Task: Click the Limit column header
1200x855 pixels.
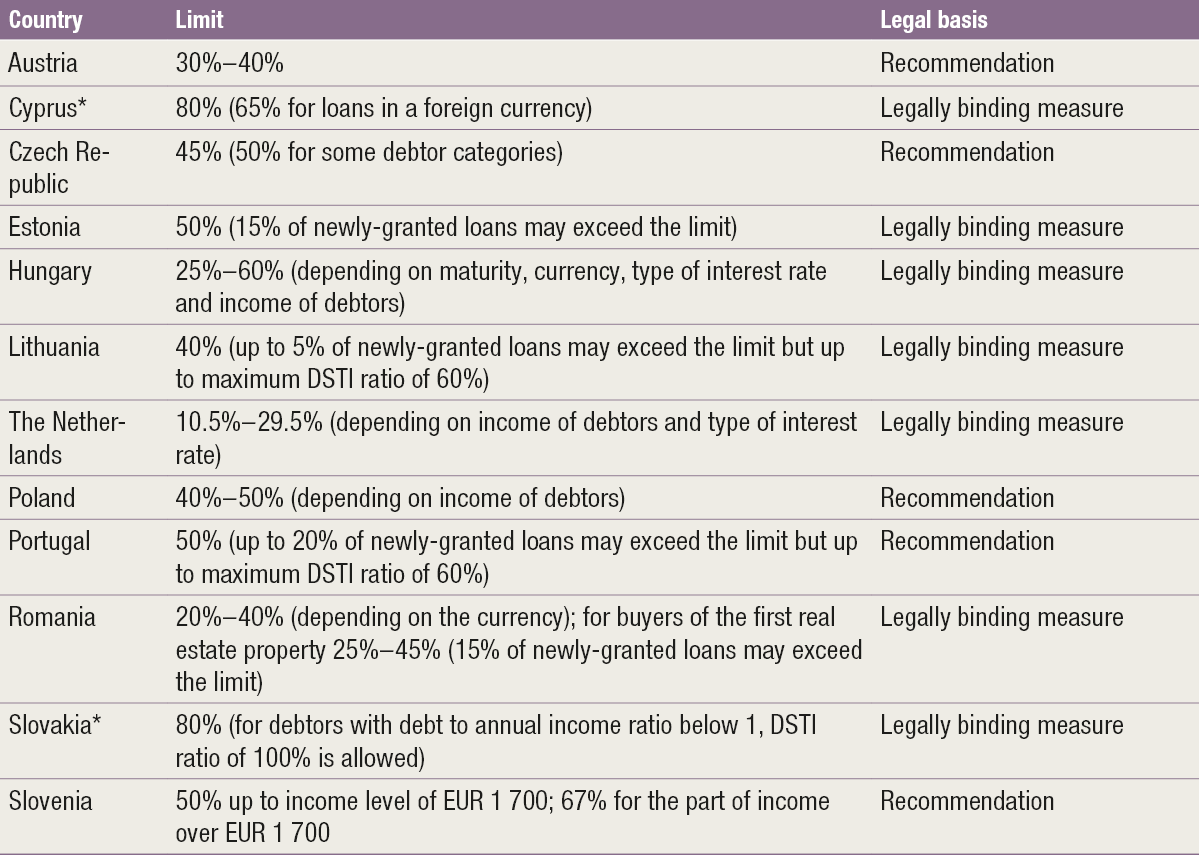Action: 198,20
